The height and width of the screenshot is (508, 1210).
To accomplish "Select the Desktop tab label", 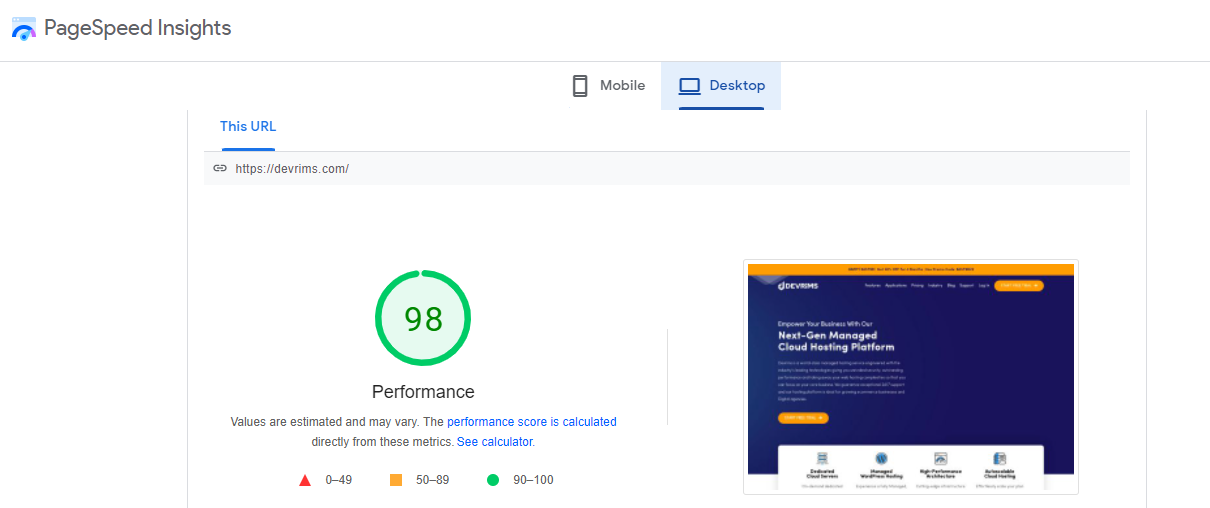I will click(737, 86).
